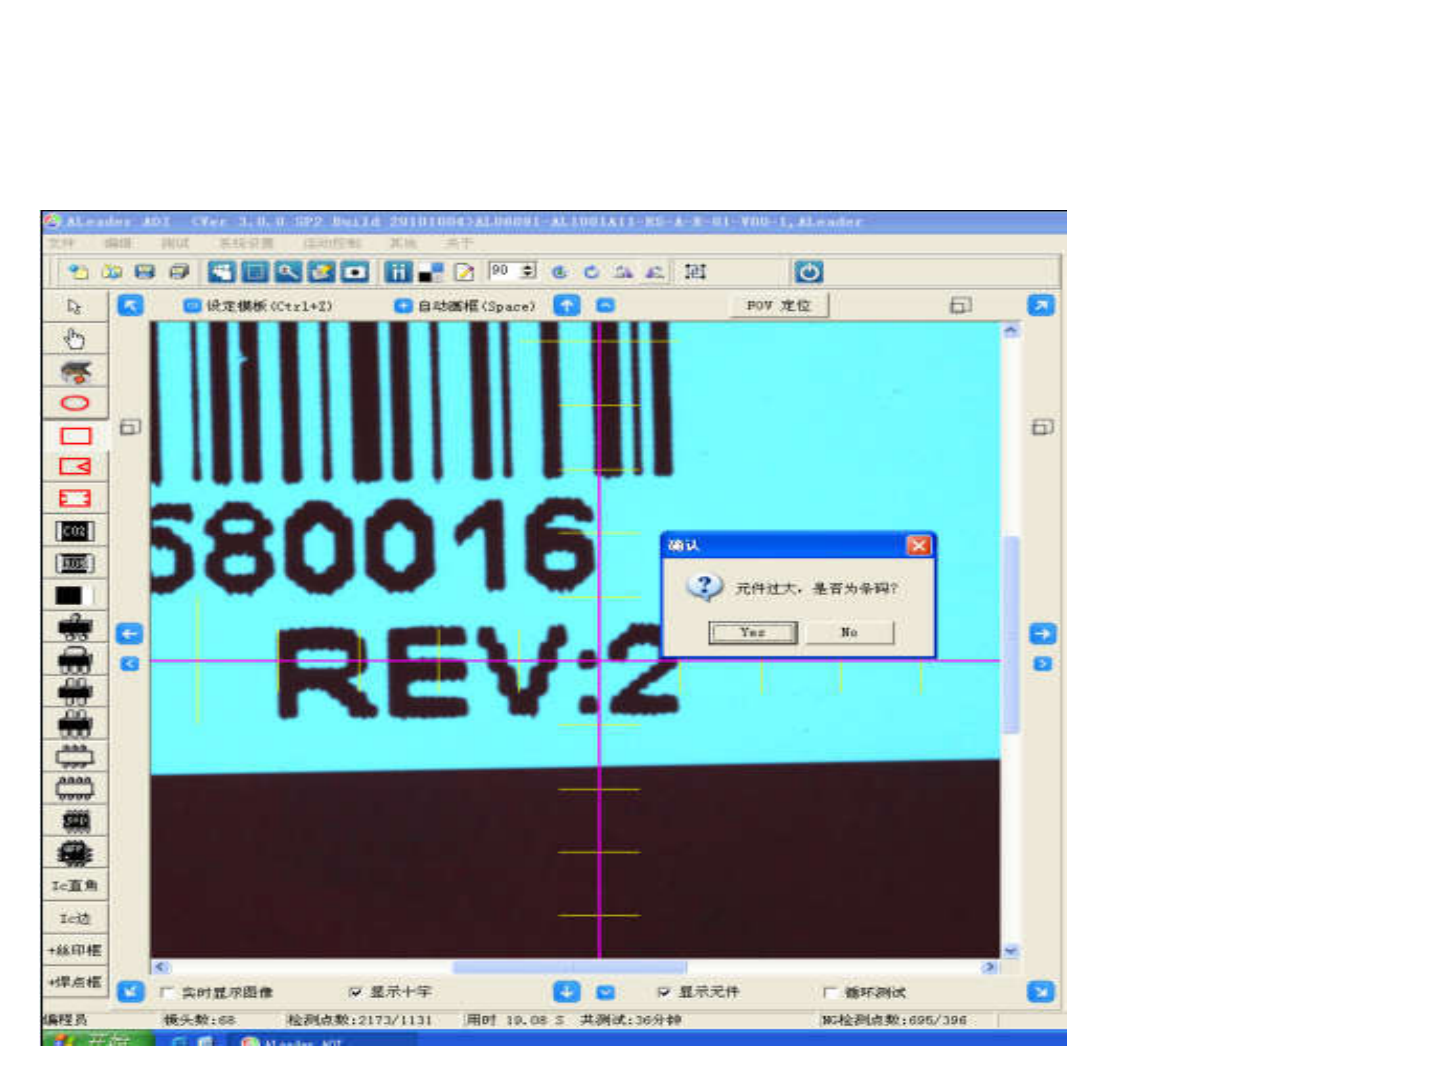Click the small right arrow below large one

tap(1042, 663)
